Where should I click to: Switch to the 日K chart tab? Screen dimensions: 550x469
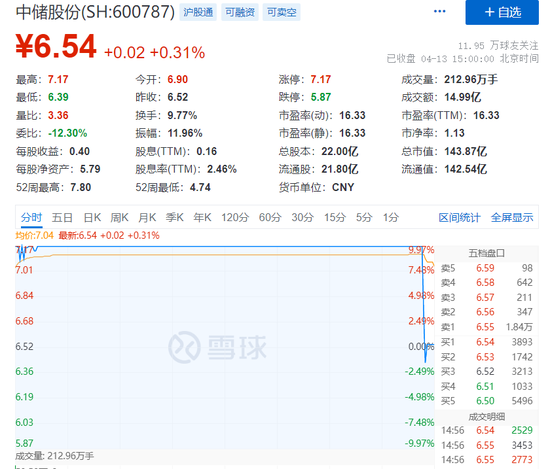coord(92,217)
